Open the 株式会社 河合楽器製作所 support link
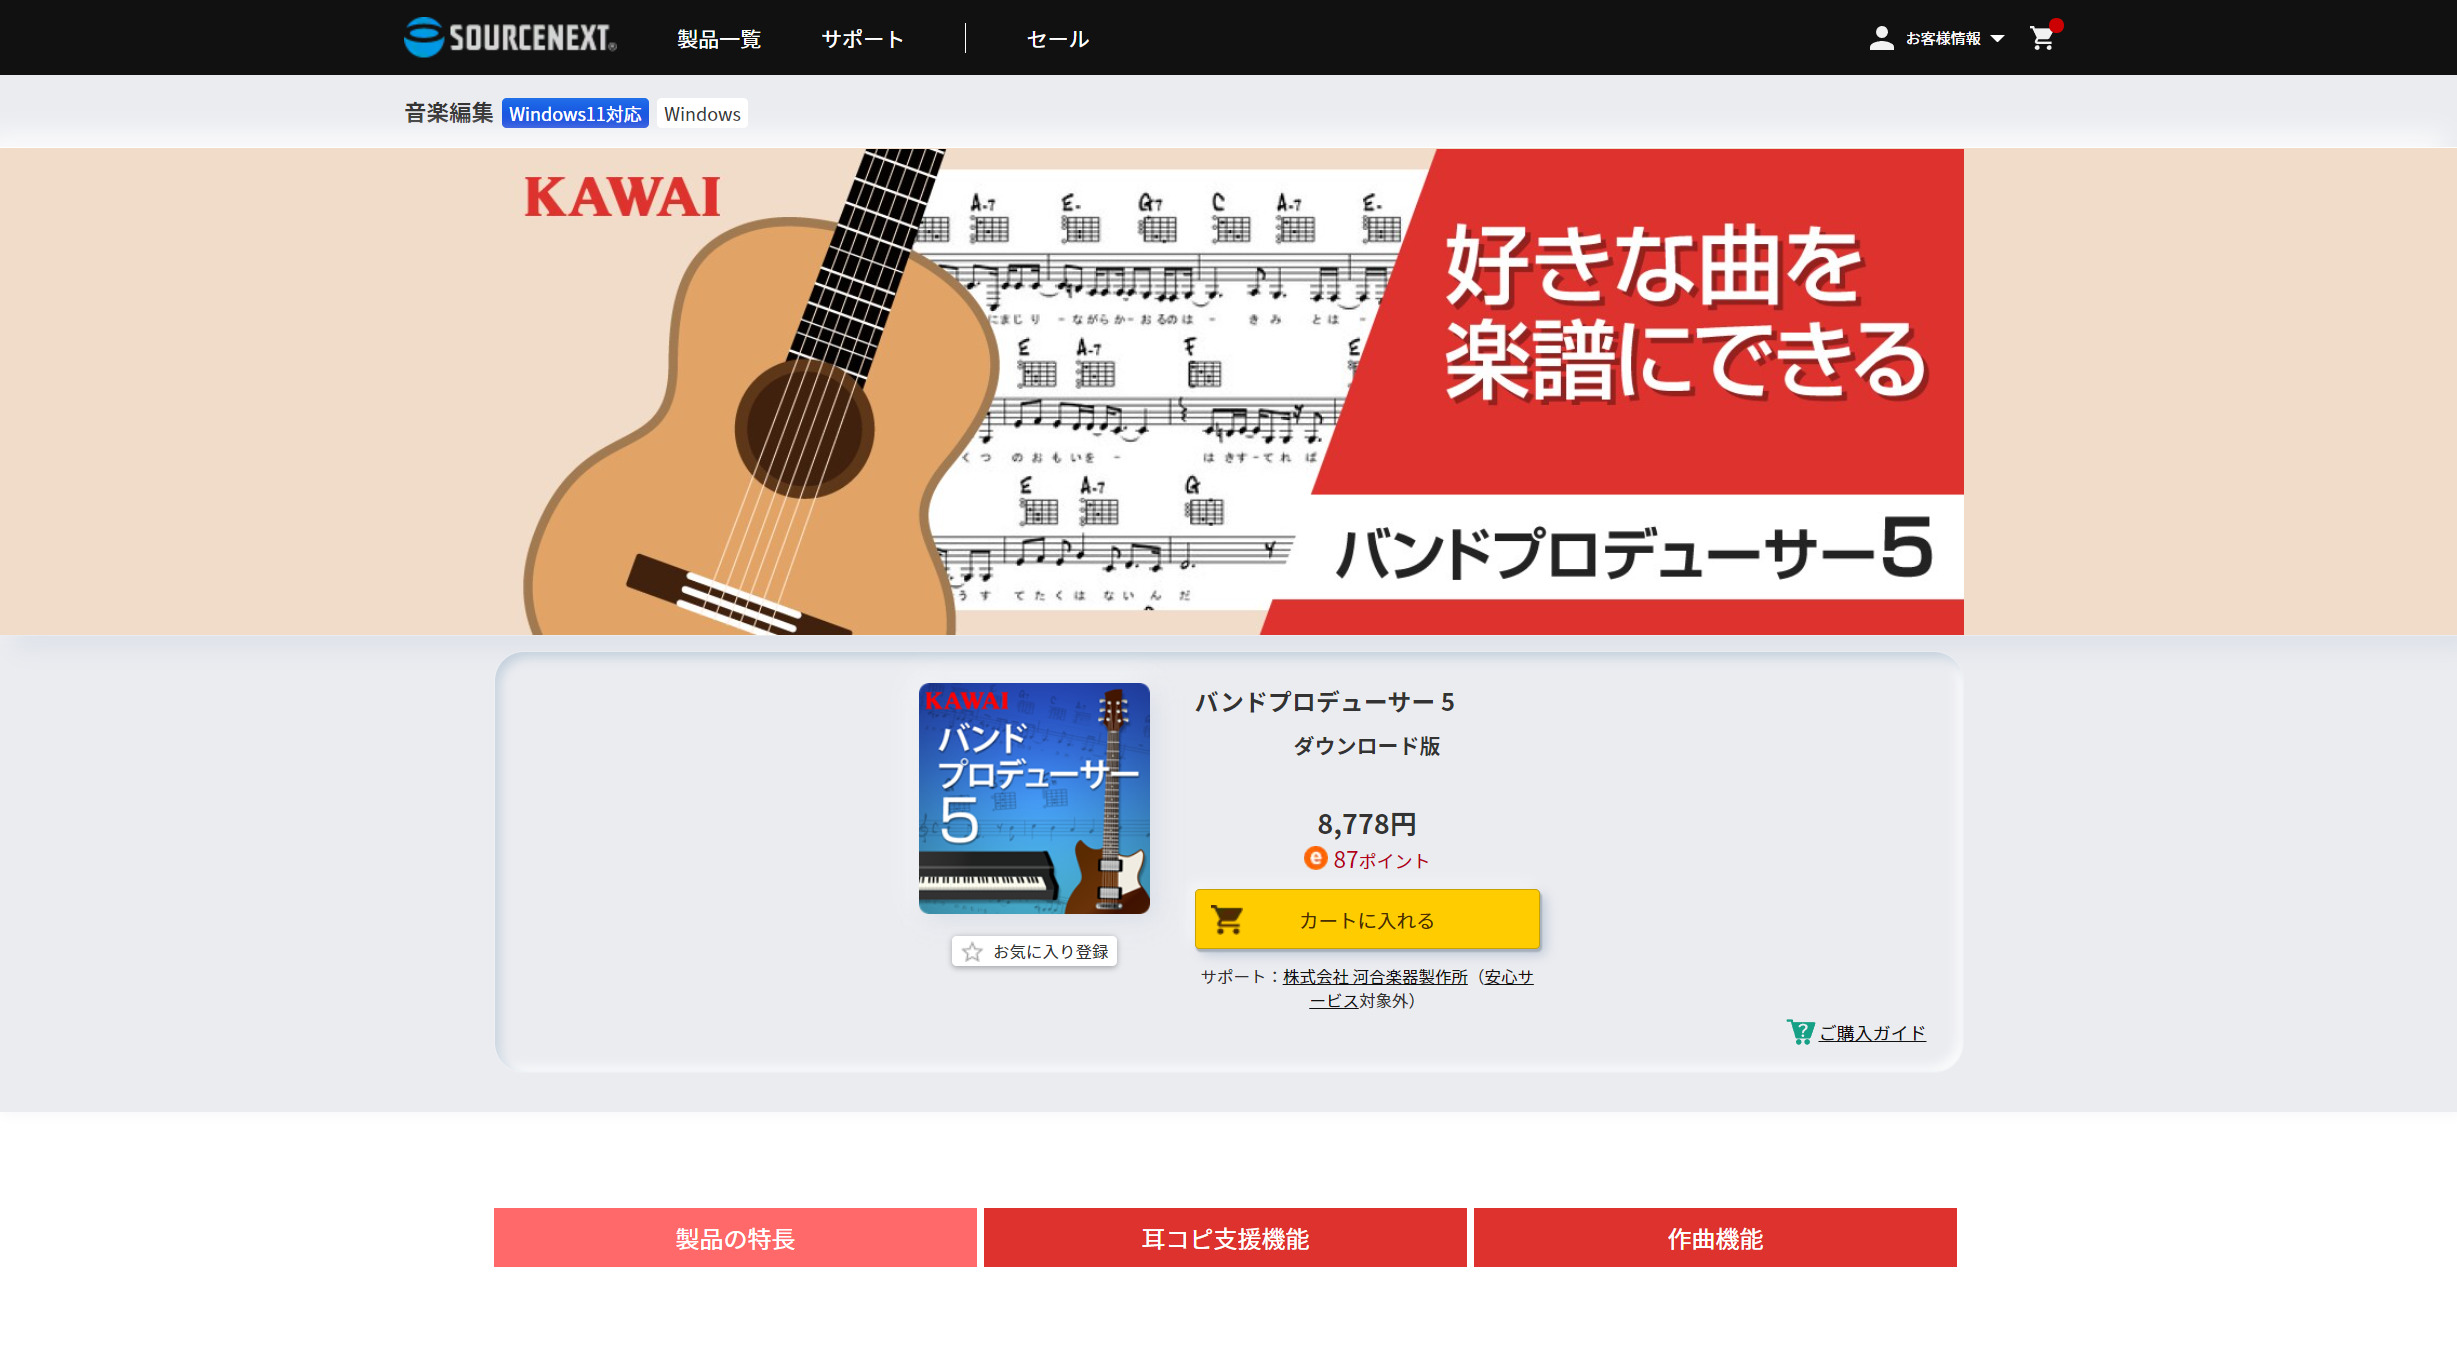Image resolution: width=2457 pixels, height=1358 pixels. [x=1375, y=977]
